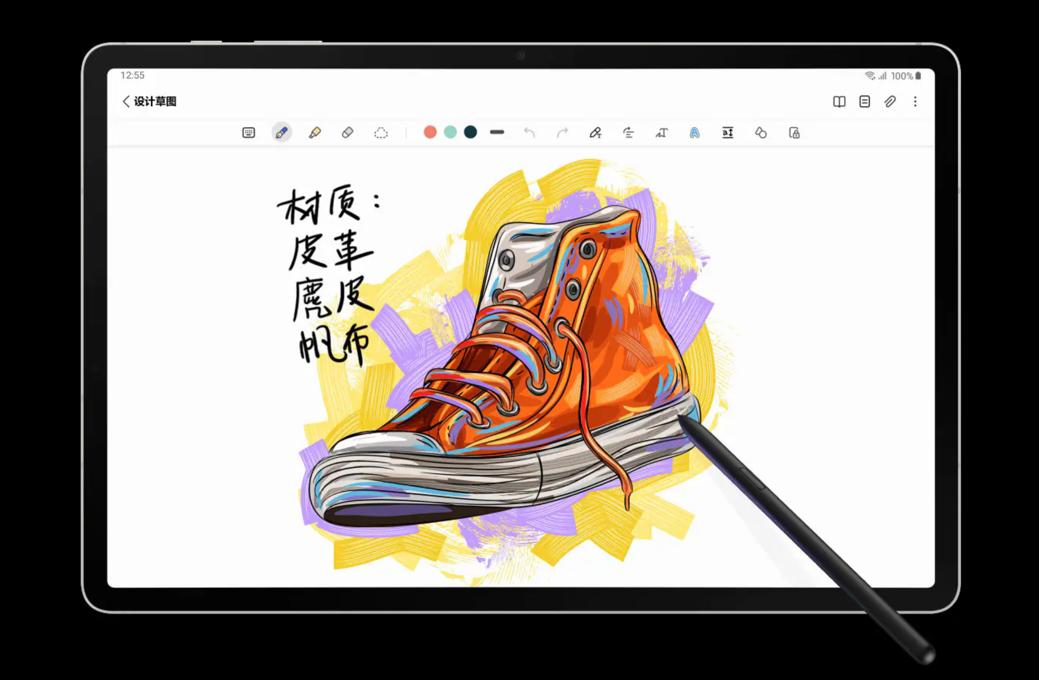Redo the last undone stroke

click(562, 133)
